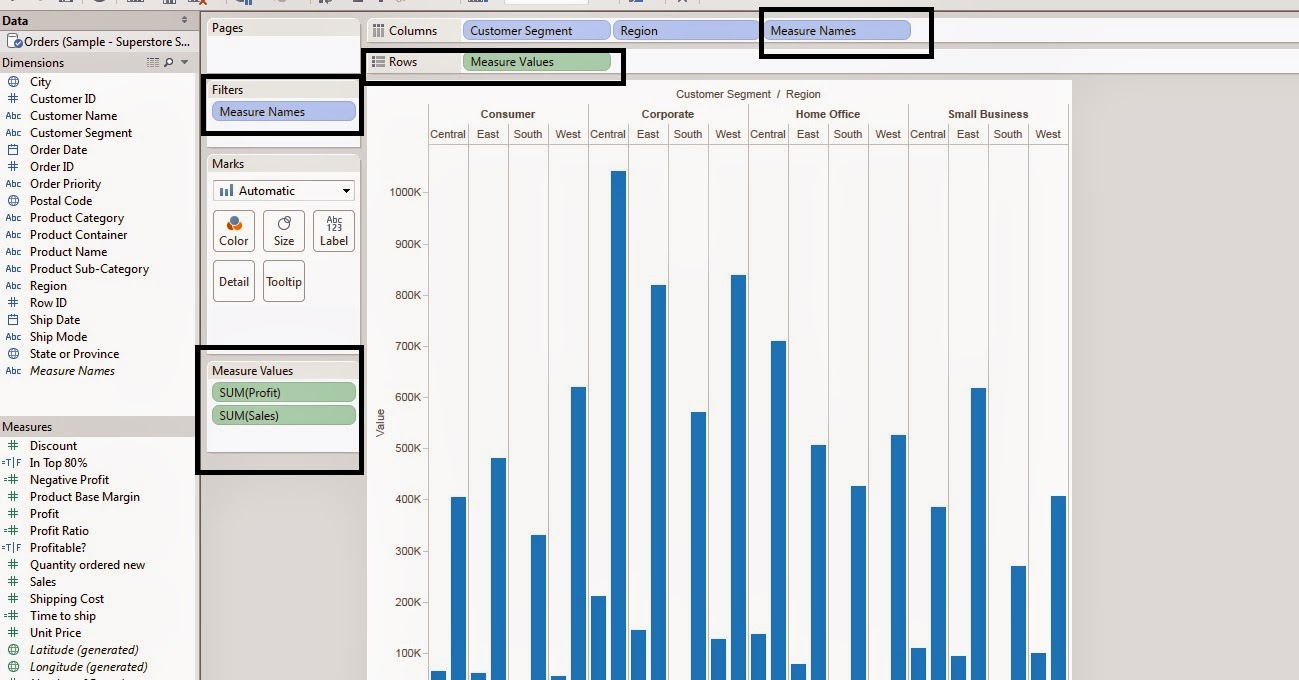Viewport: 1299px width, 680px height.
Task: Click the calendar icon next to Ship Date
Action: [x=13, y=319]
